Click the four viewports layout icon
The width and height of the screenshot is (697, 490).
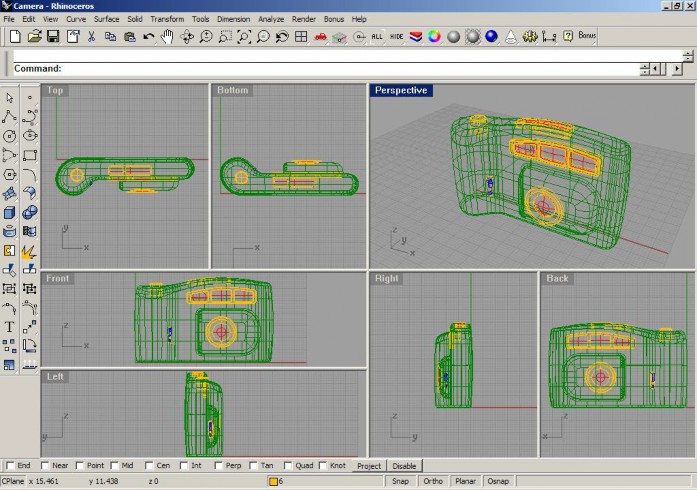[x=301, y=36]
